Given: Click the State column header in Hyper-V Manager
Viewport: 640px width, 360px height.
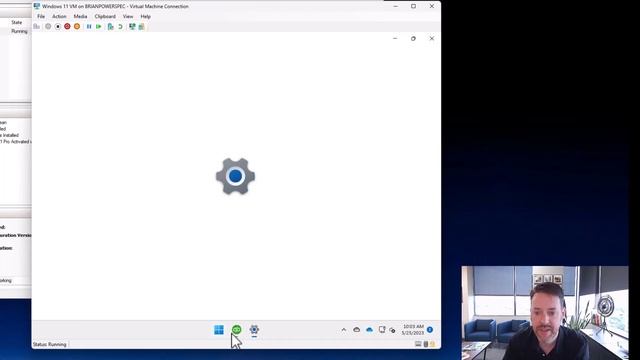Looking at the screenshot, I should coord(17,22).
